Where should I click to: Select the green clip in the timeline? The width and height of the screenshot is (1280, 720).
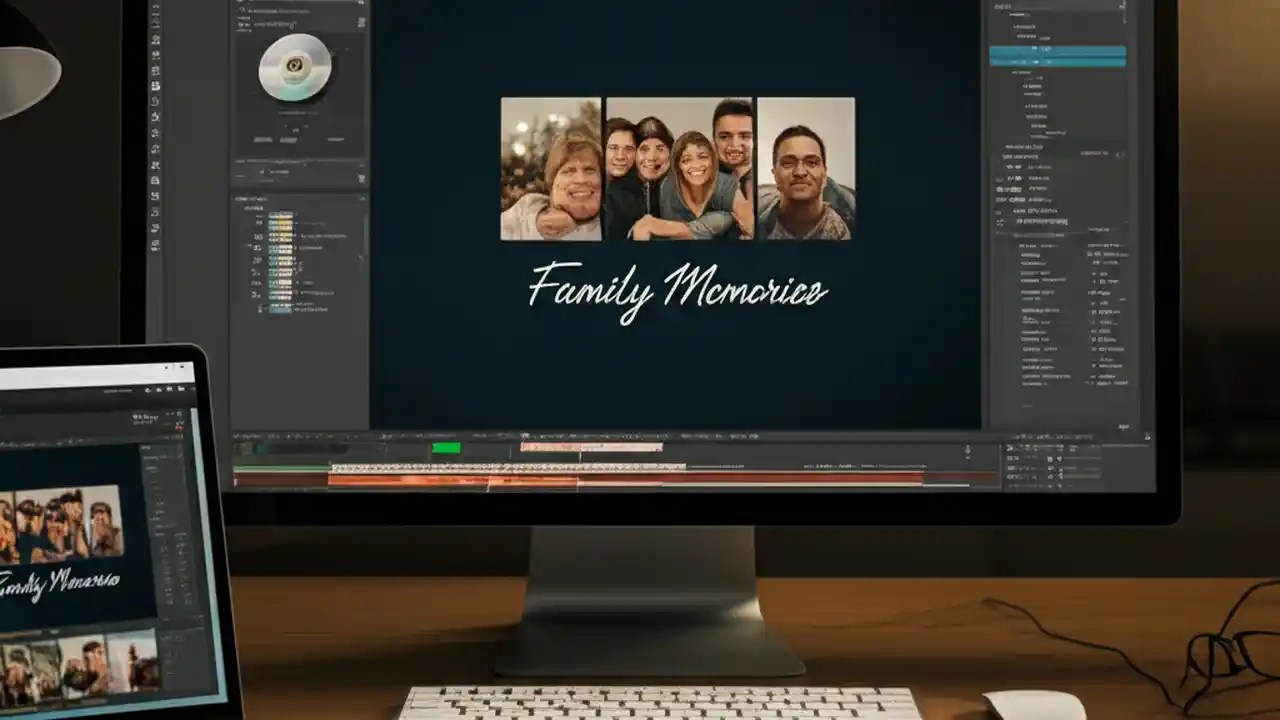tap(445, 447)
